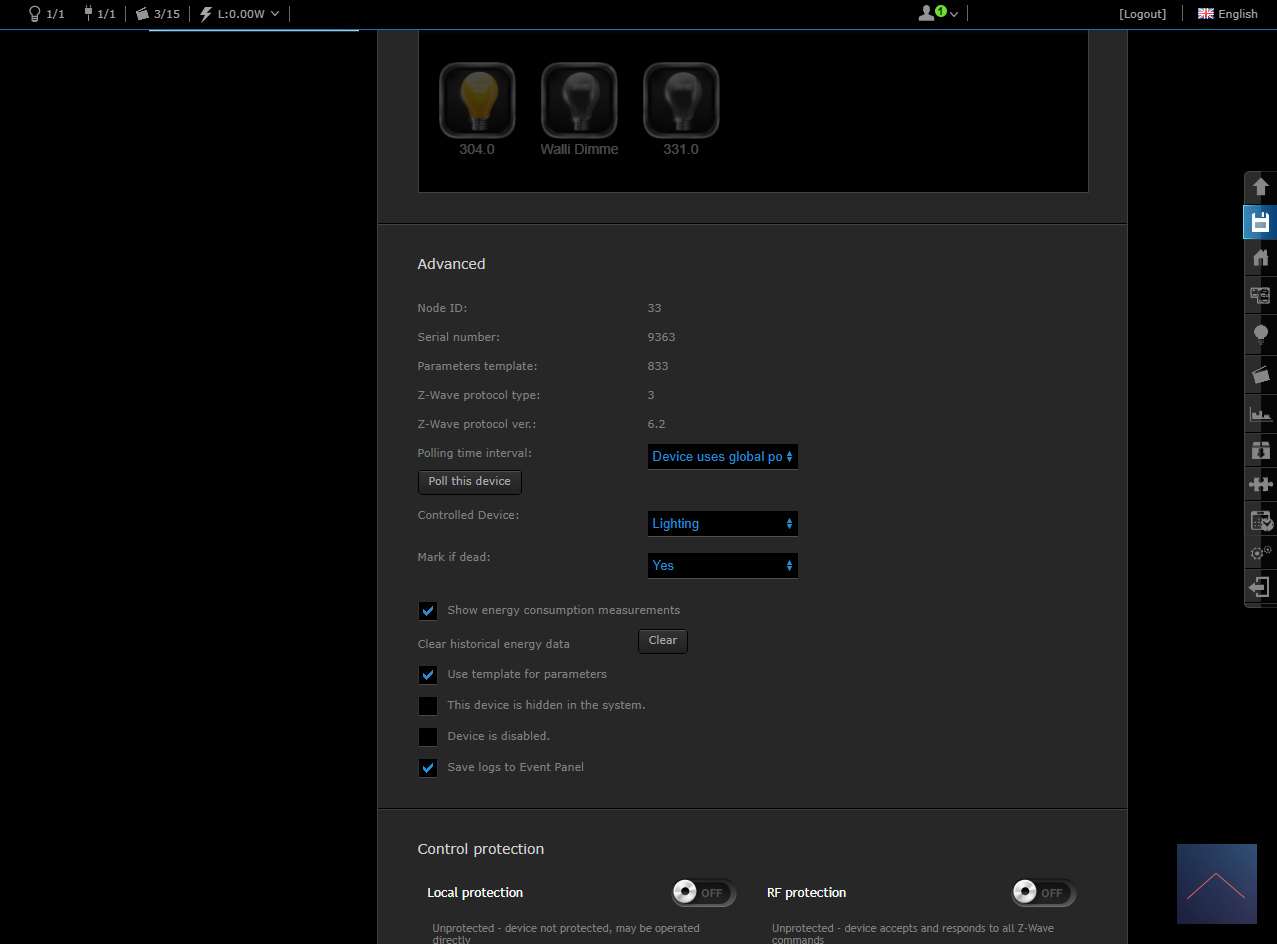This screenshot has width=1277, height=944.
Task: Expand the Mark if dead dropdown
Action: point(722,566)
